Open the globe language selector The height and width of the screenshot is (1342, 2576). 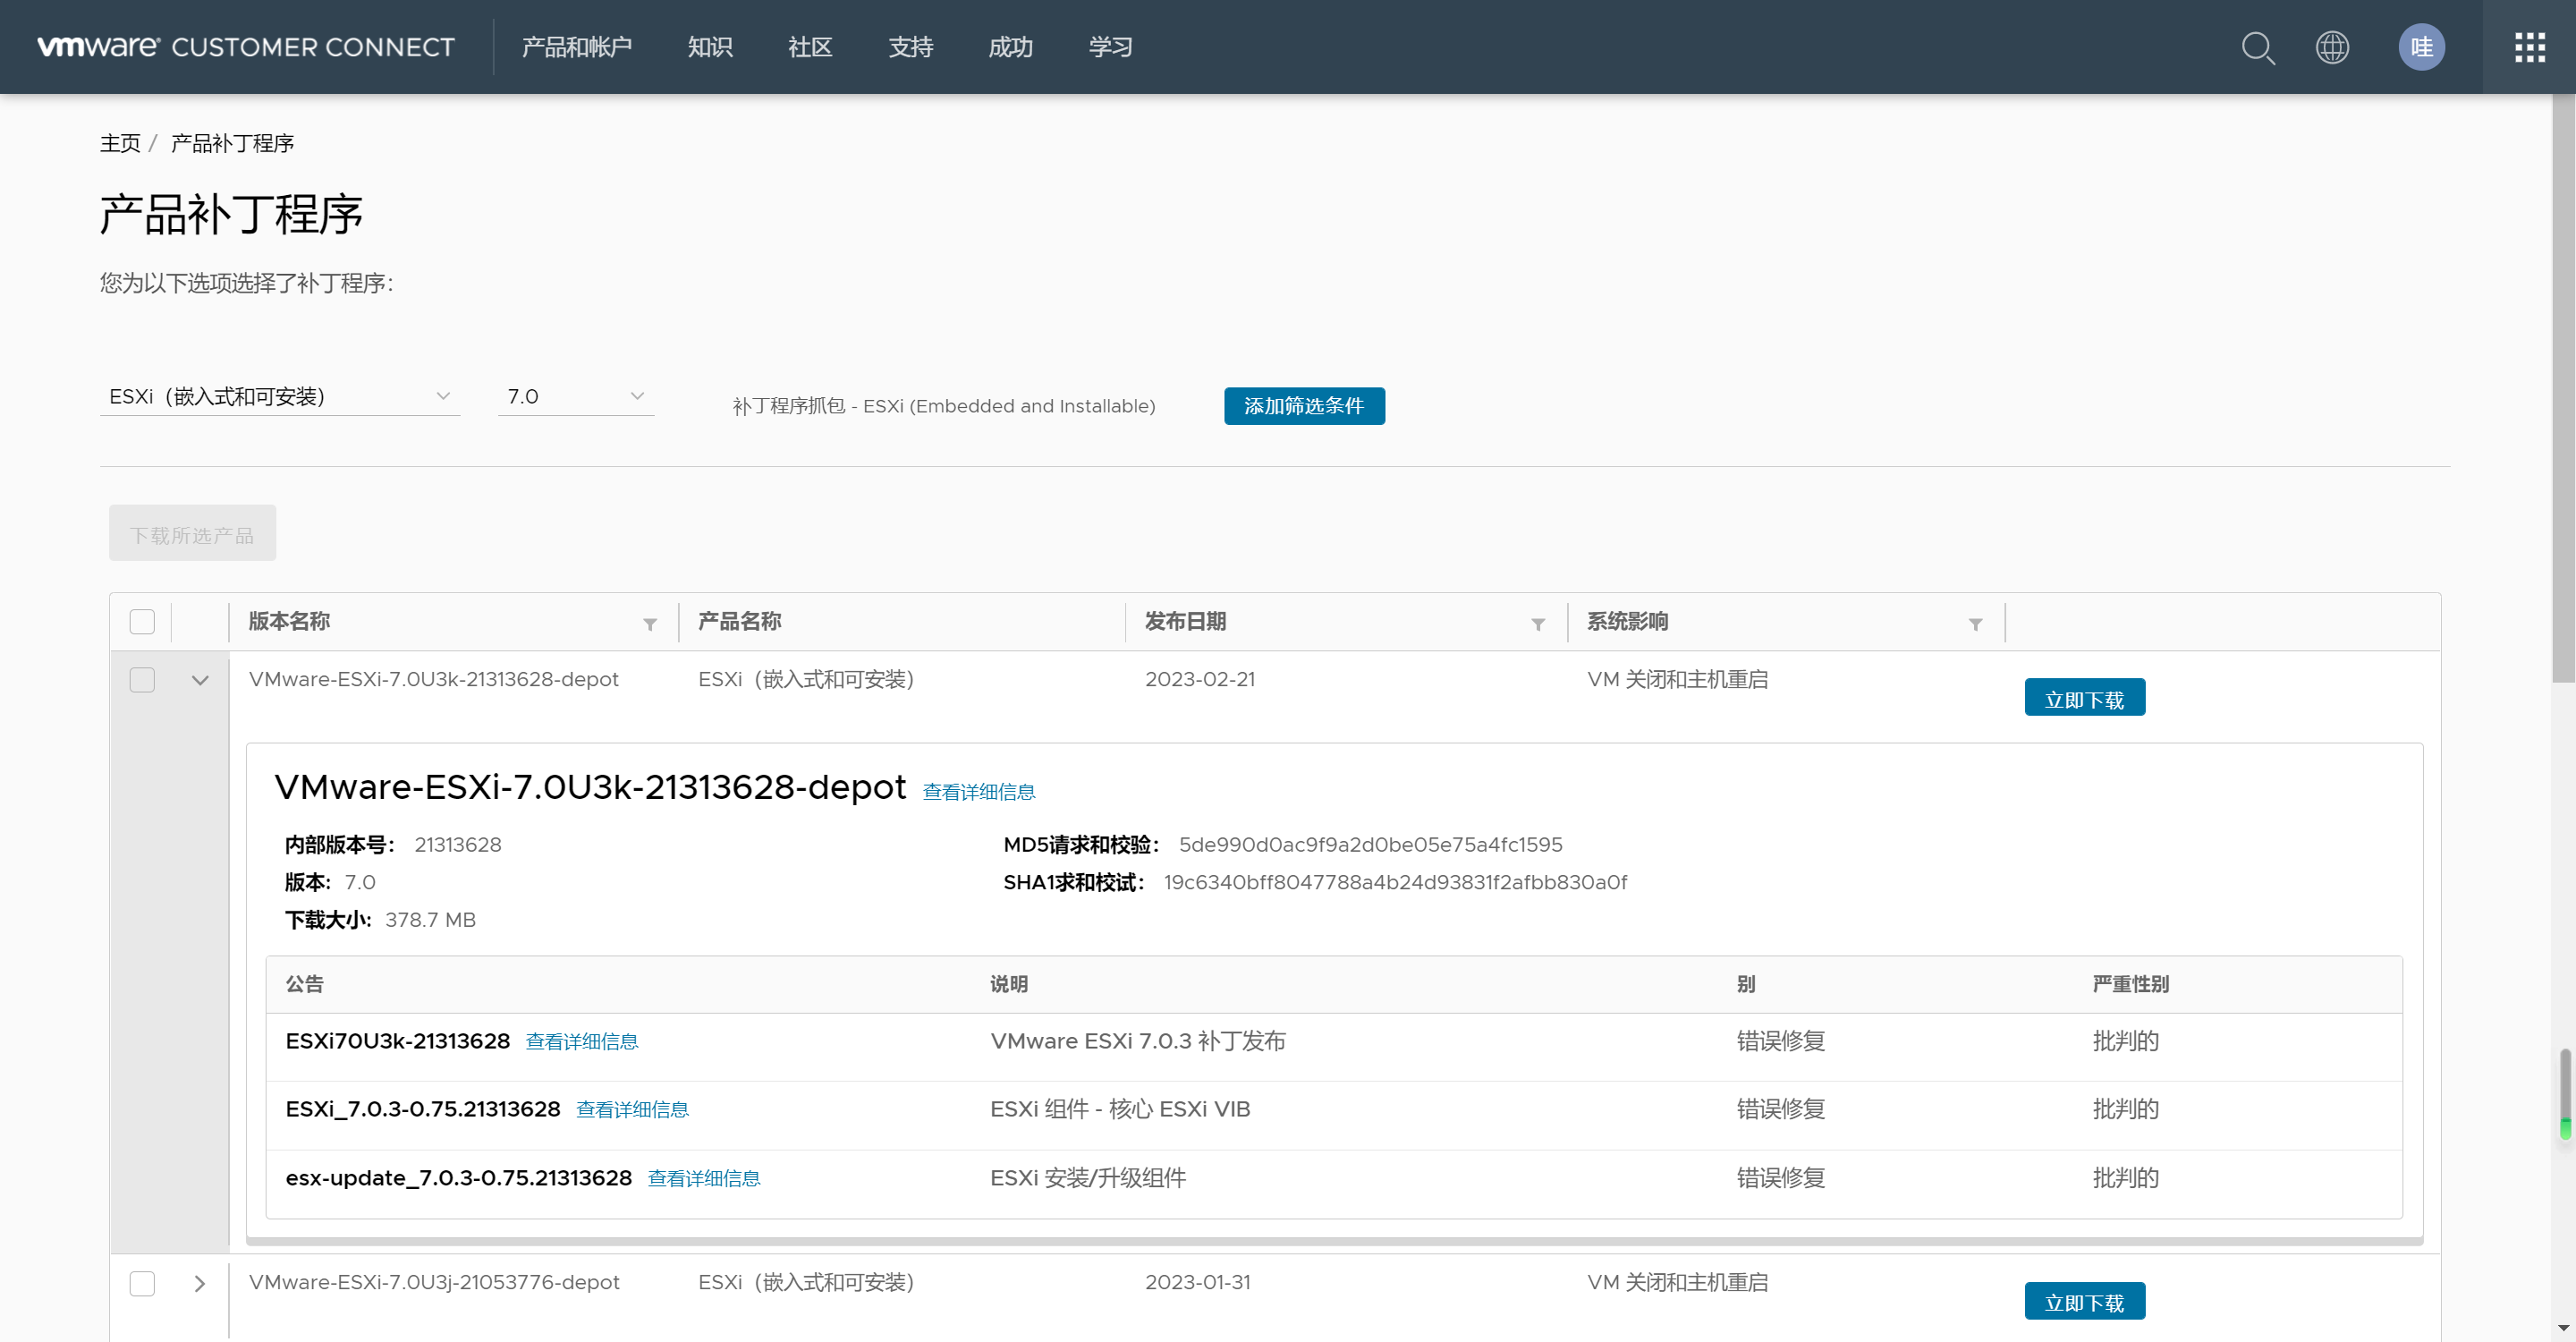[x=2331, y=47]
